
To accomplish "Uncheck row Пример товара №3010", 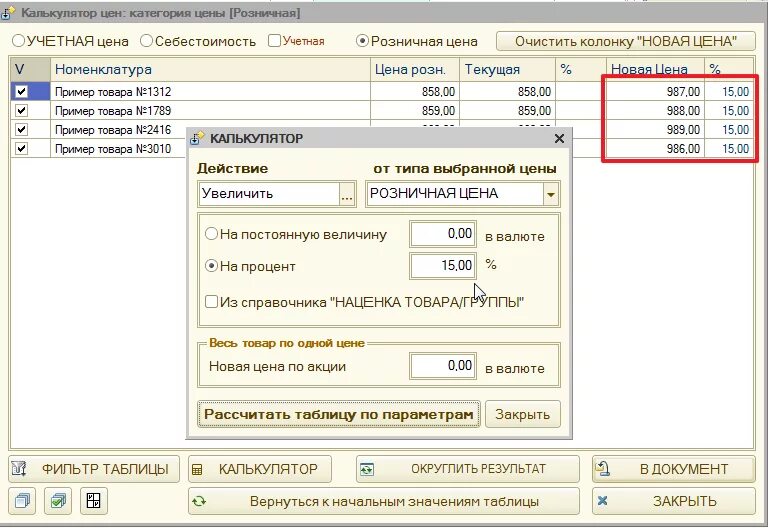I will (21, 148).
